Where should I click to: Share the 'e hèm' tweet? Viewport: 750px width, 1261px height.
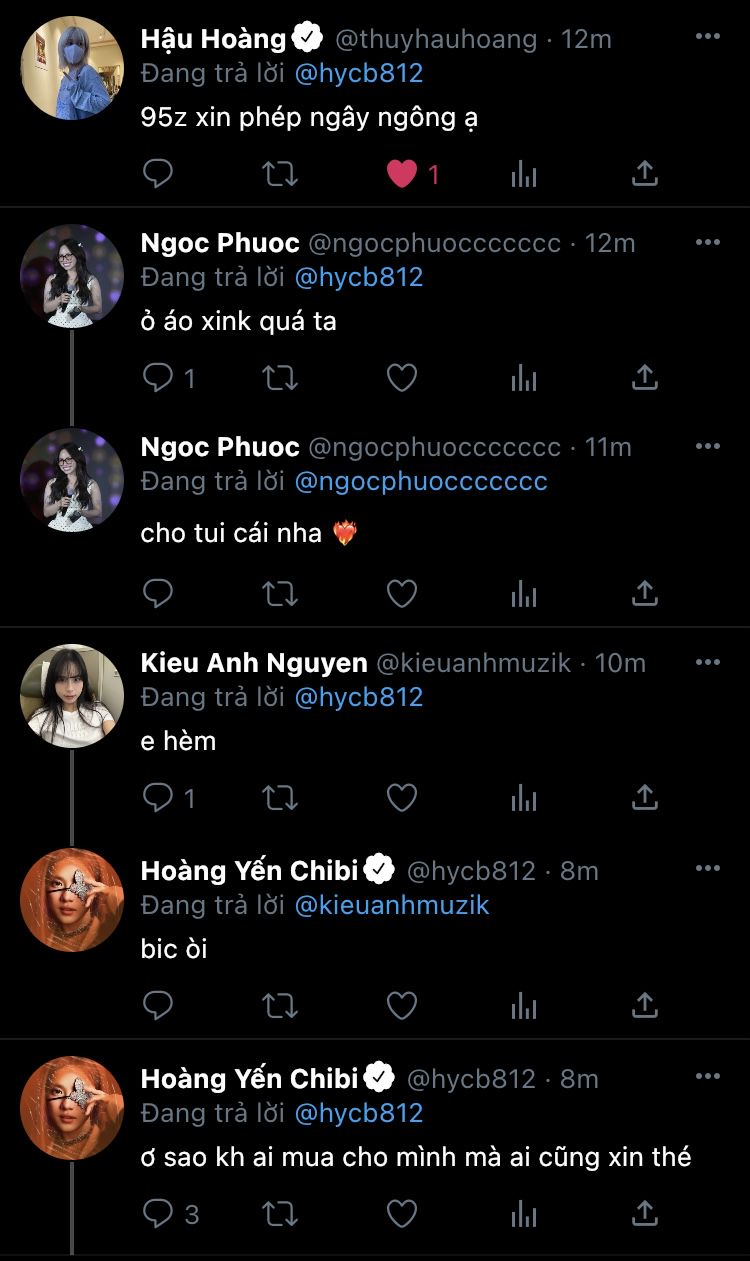645,797
